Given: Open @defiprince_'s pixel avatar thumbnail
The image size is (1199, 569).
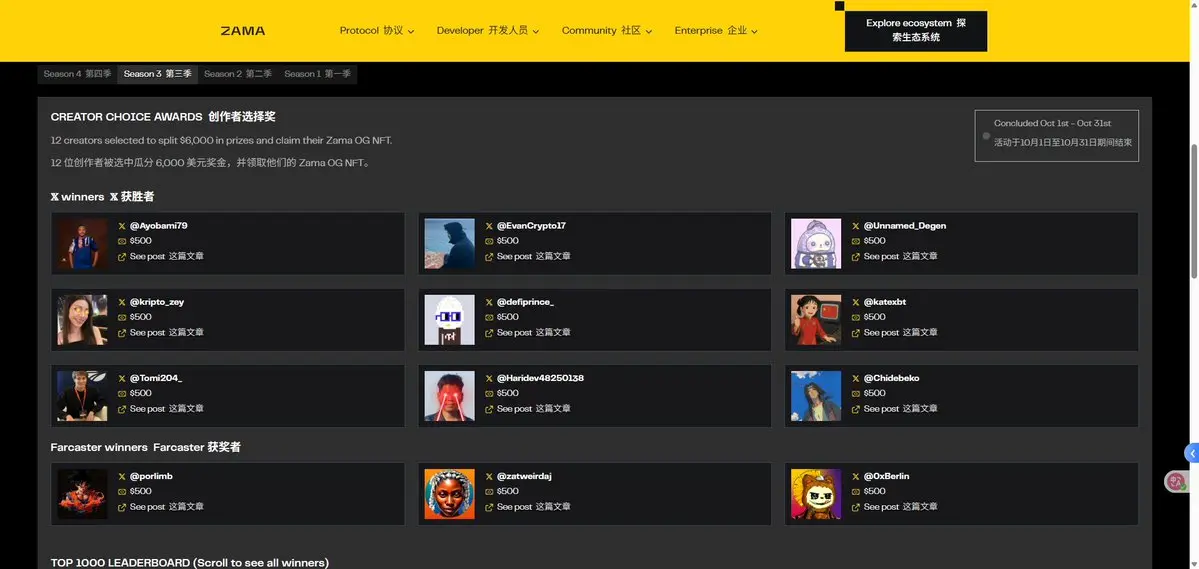Looking at the screenshot, I should click(450, 320).
